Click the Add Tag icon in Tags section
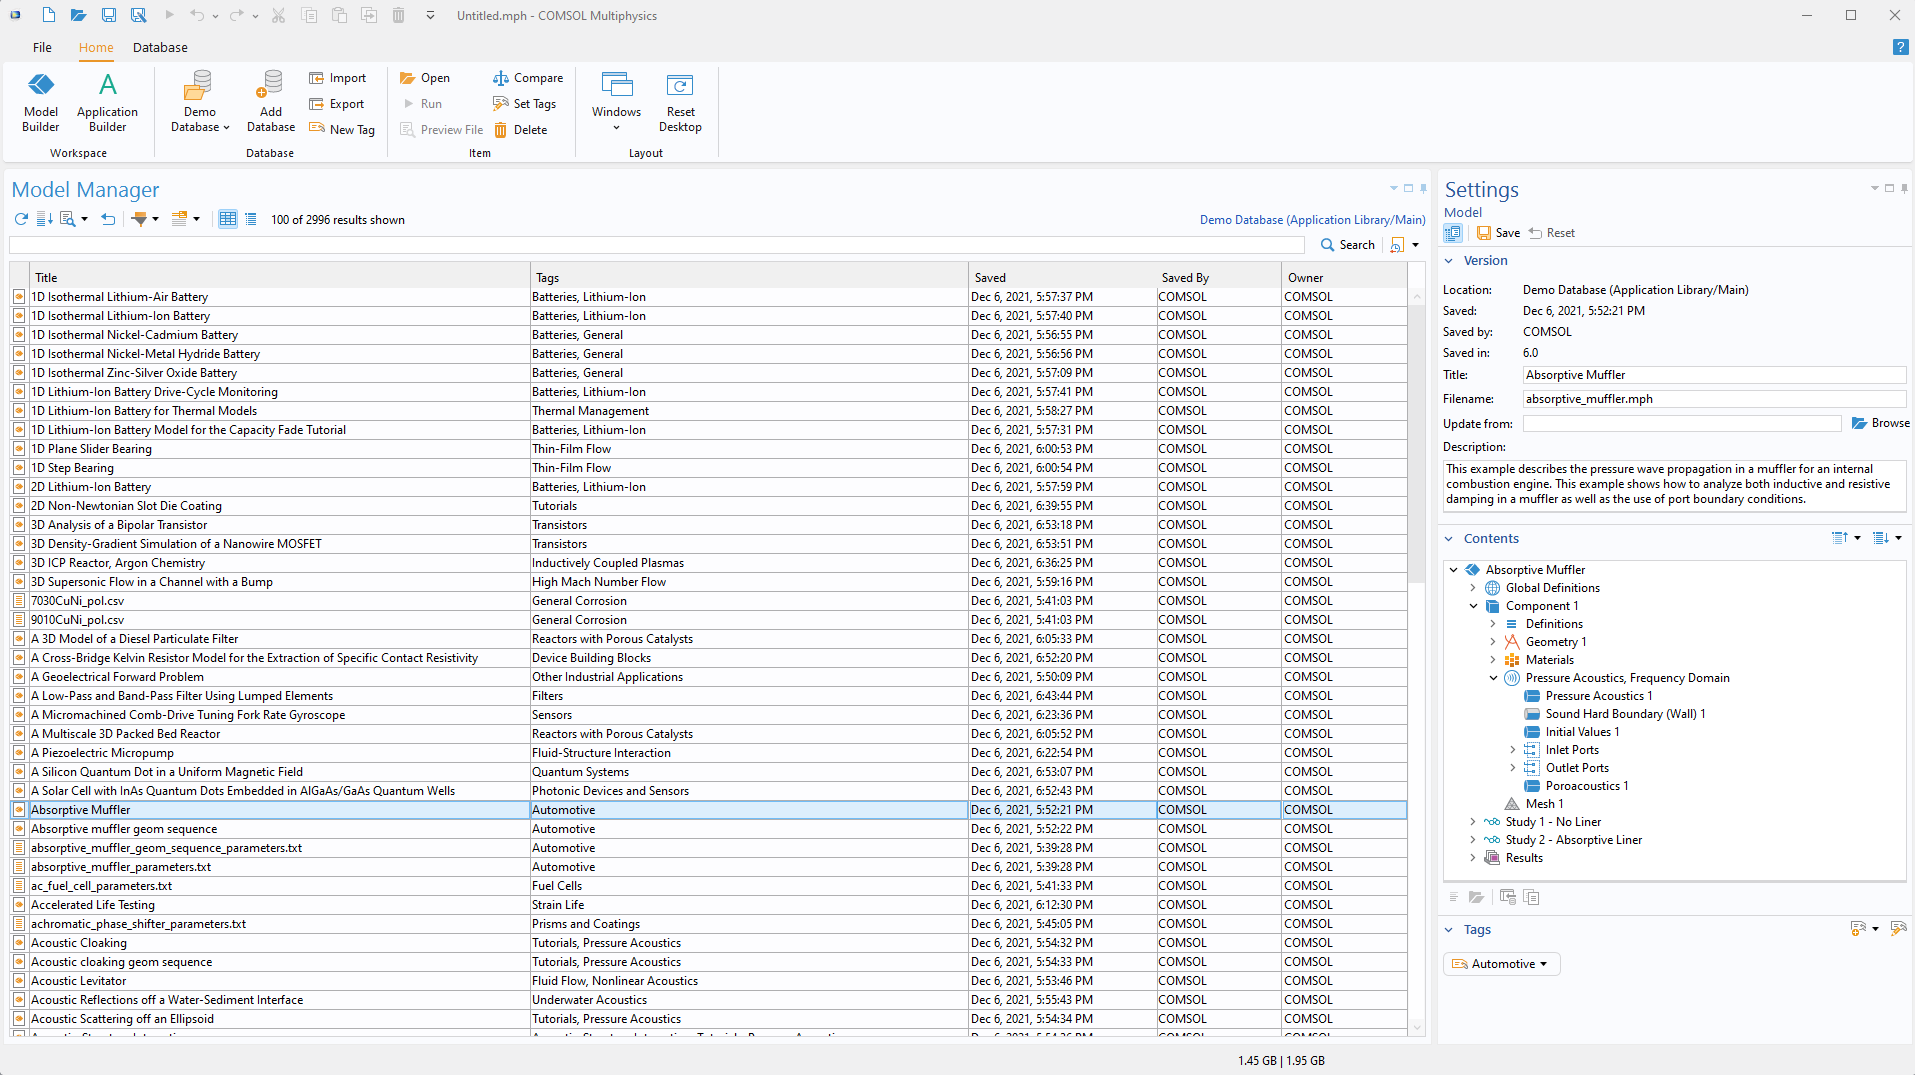 click(x=1858, y=929)
